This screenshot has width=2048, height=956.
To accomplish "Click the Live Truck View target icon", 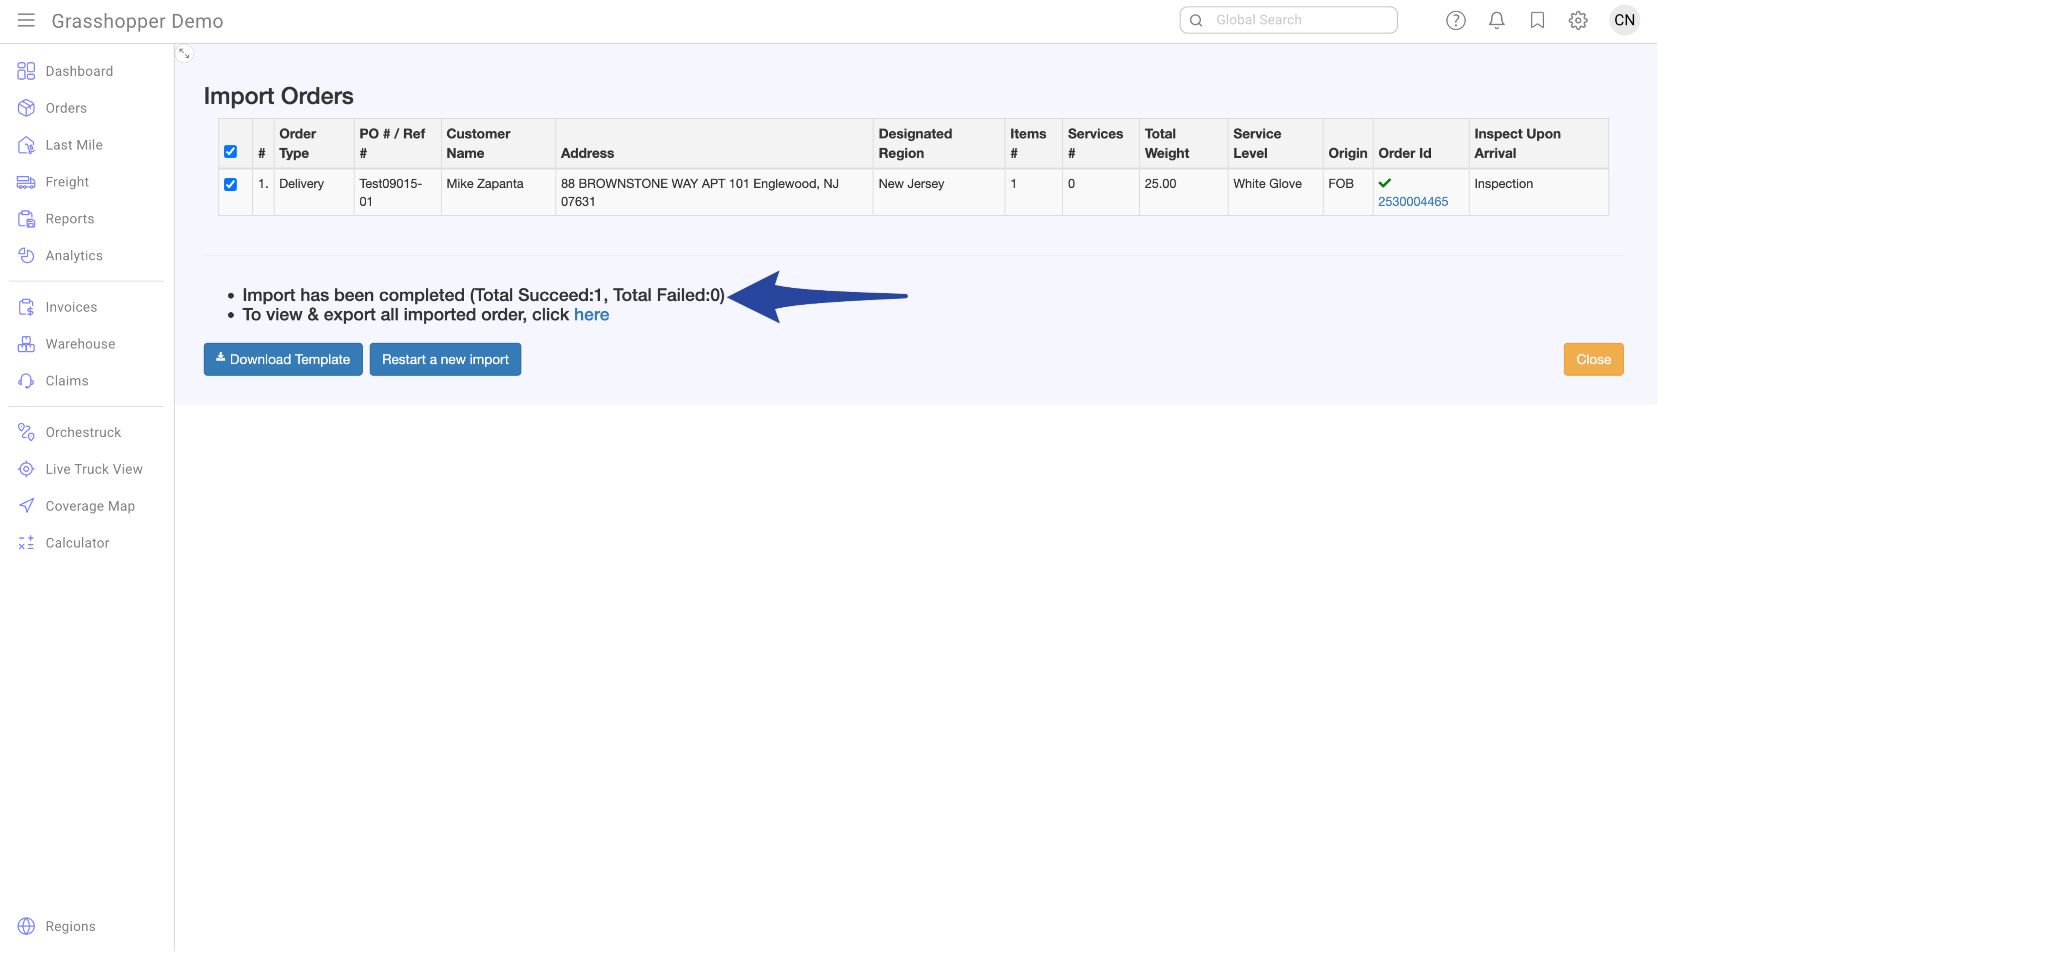I will (26, 469).
